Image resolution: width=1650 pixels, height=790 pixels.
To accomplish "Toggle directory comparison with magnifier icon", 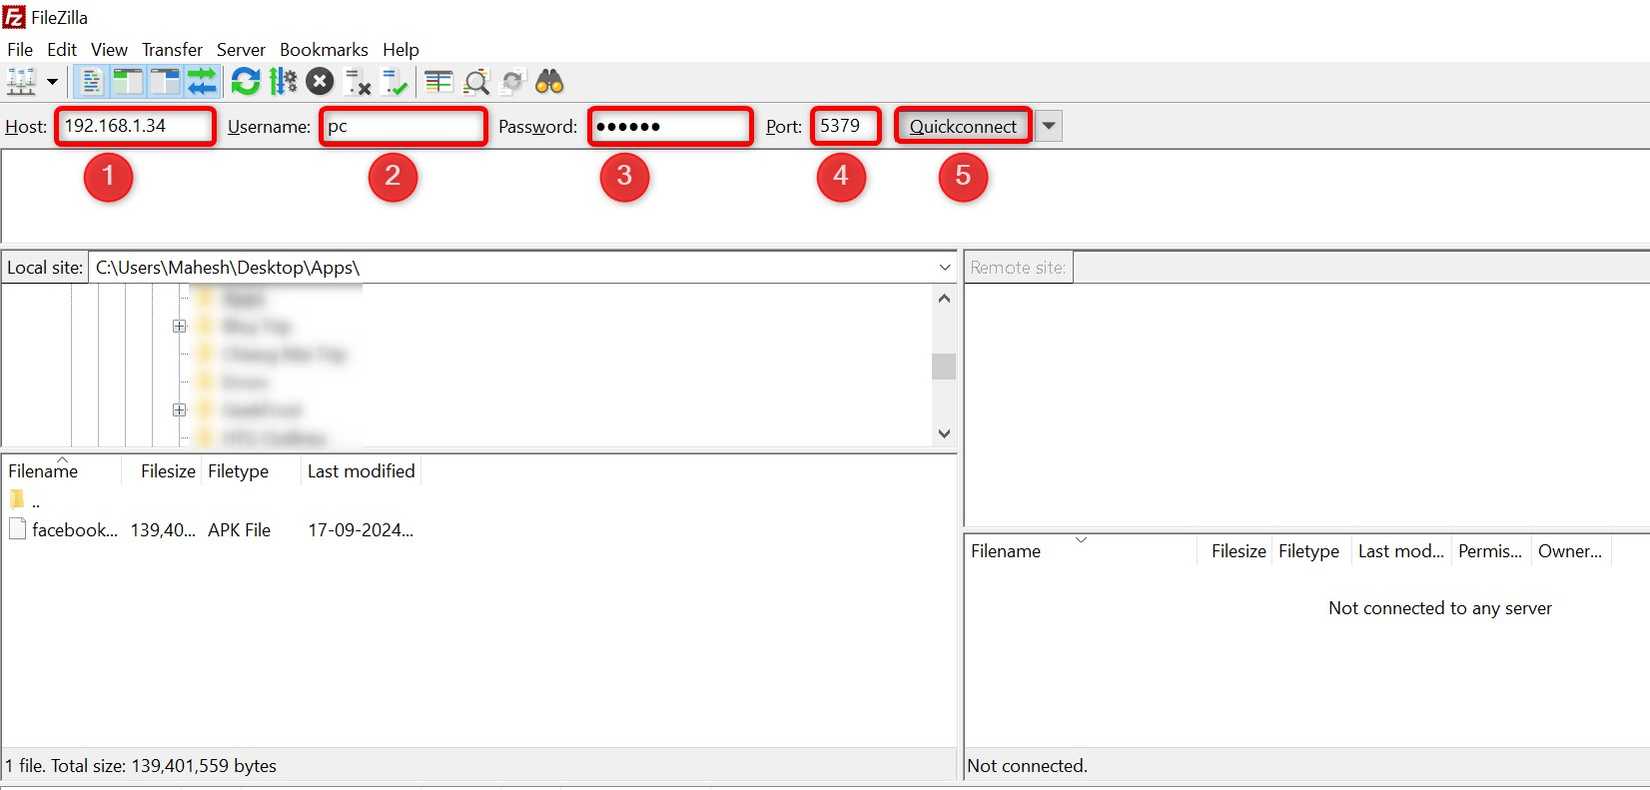I will [476, 82].
